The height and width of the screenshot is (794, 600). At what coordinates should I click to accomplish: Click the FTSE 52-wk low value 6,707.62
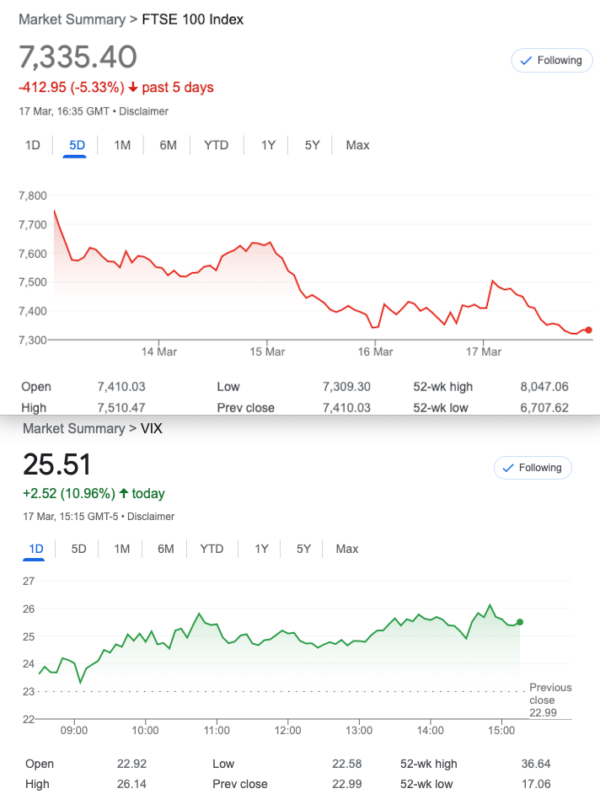[544, 408]
